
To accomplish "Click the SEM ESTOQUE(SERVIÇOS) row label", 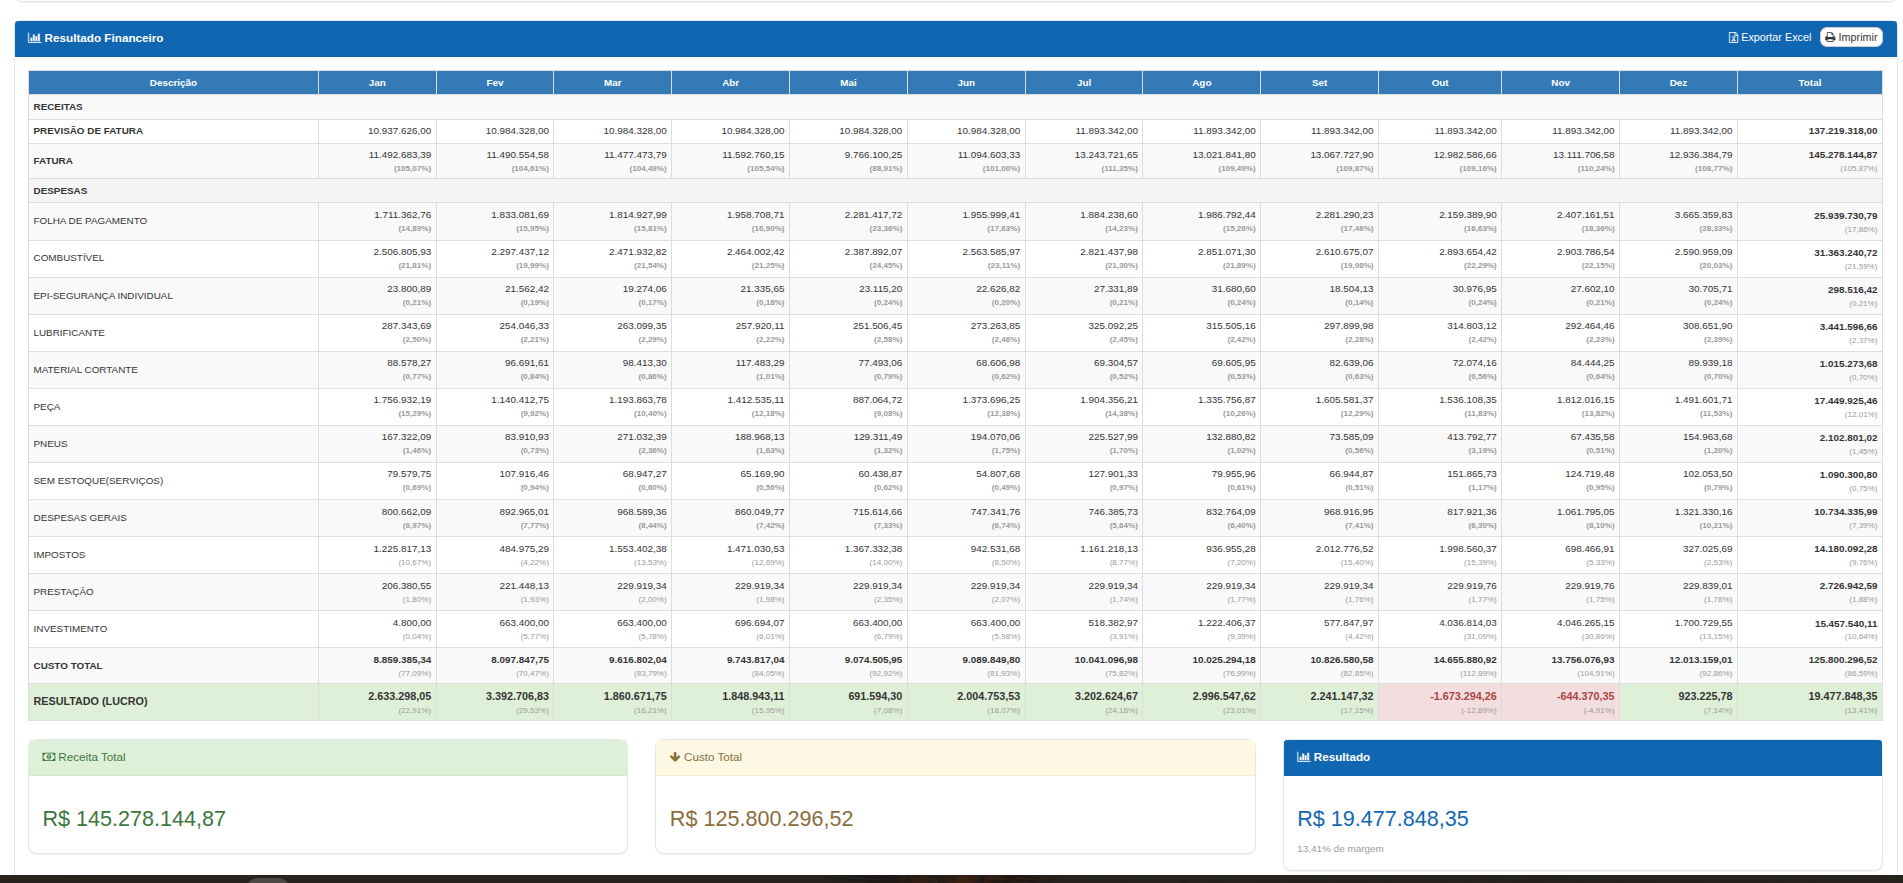I will pyautogui.click(x=98, y=481).
